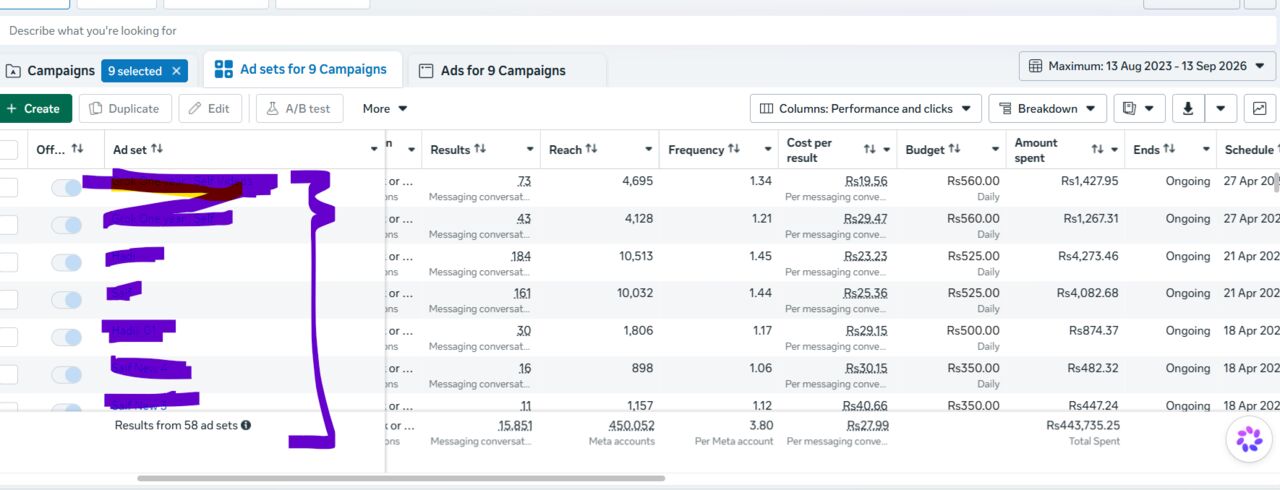Open export options dropdown arrow
1280x490 pixels.
[1221, 108]
